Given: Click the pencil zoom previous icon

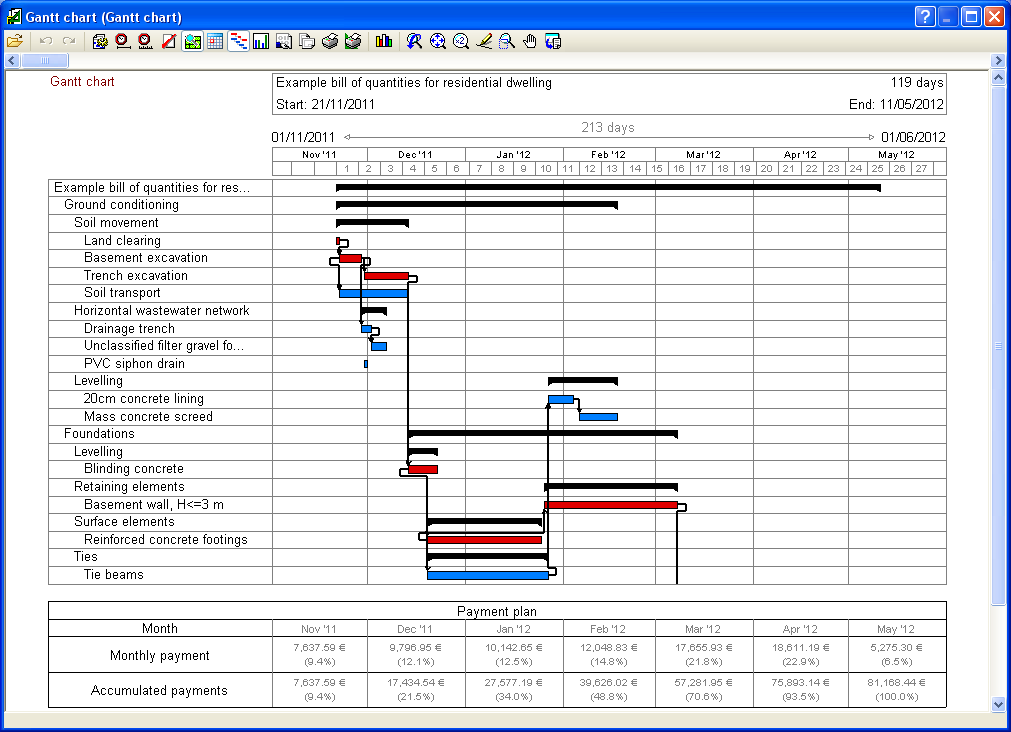Looking at the screenshot, I should click(x=484, y=41).
